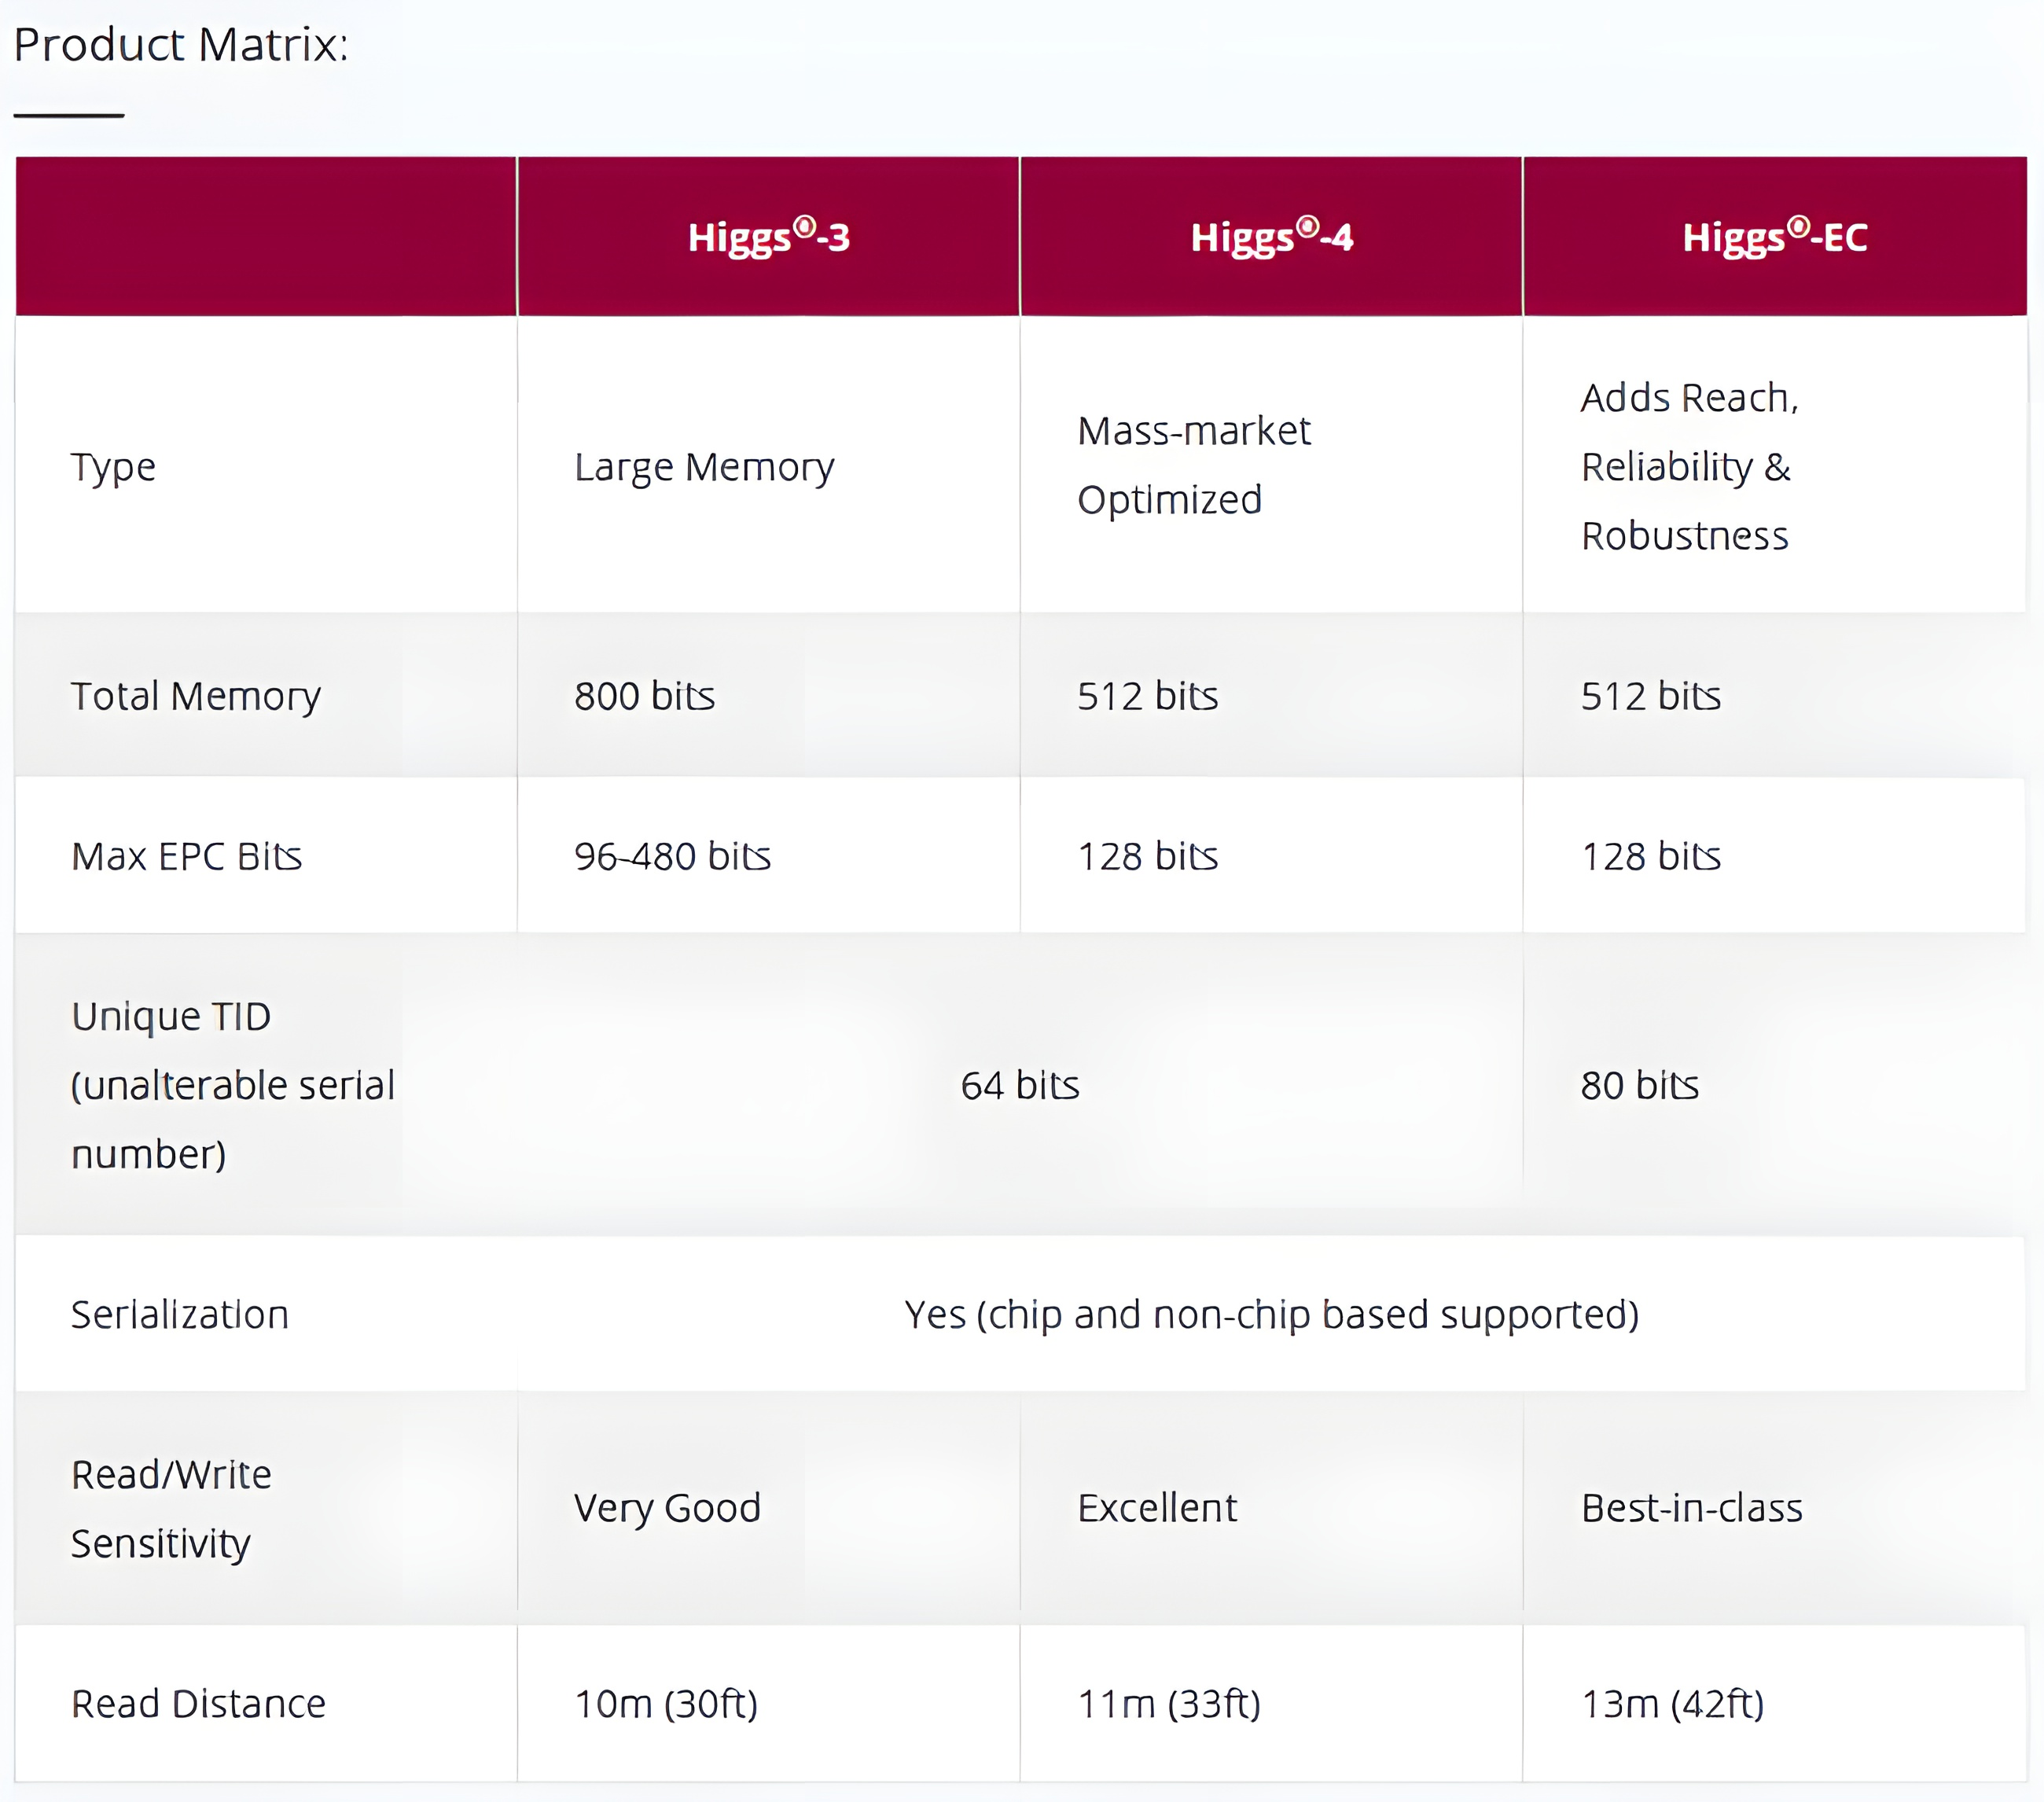
Task: Select the Max EPC Bits label
Action: tap(187, 856)
